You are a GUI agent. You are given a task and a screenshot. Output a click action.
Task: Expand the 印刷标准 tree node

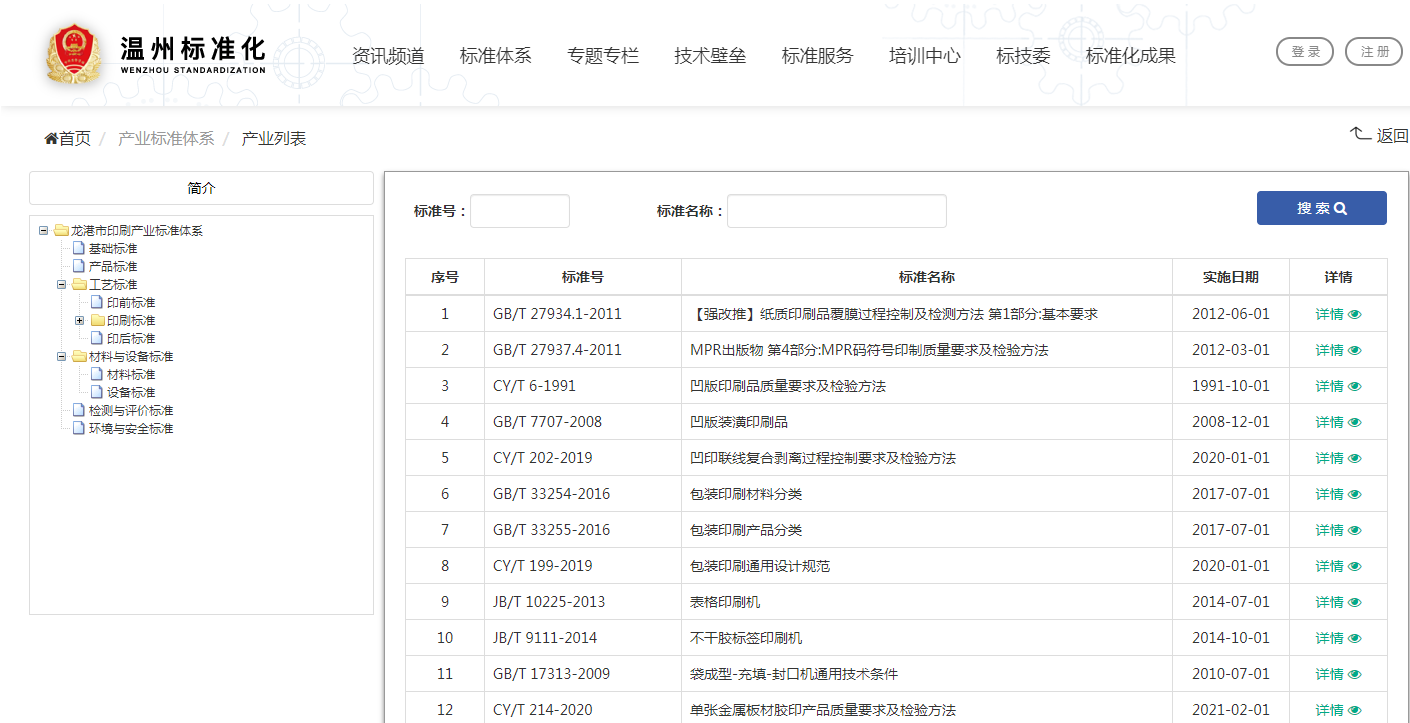pyautogui.click(x=79, y=321)
